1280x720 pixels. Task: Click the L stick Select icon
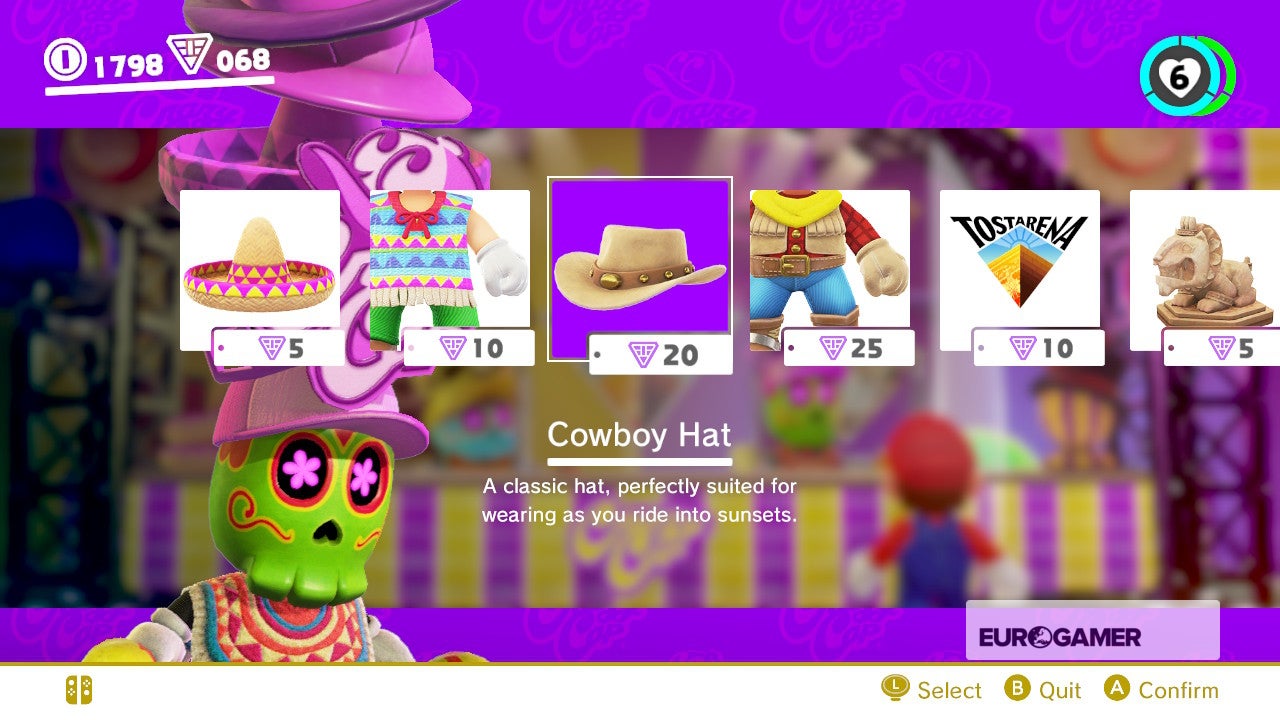[x=895, y=688]
